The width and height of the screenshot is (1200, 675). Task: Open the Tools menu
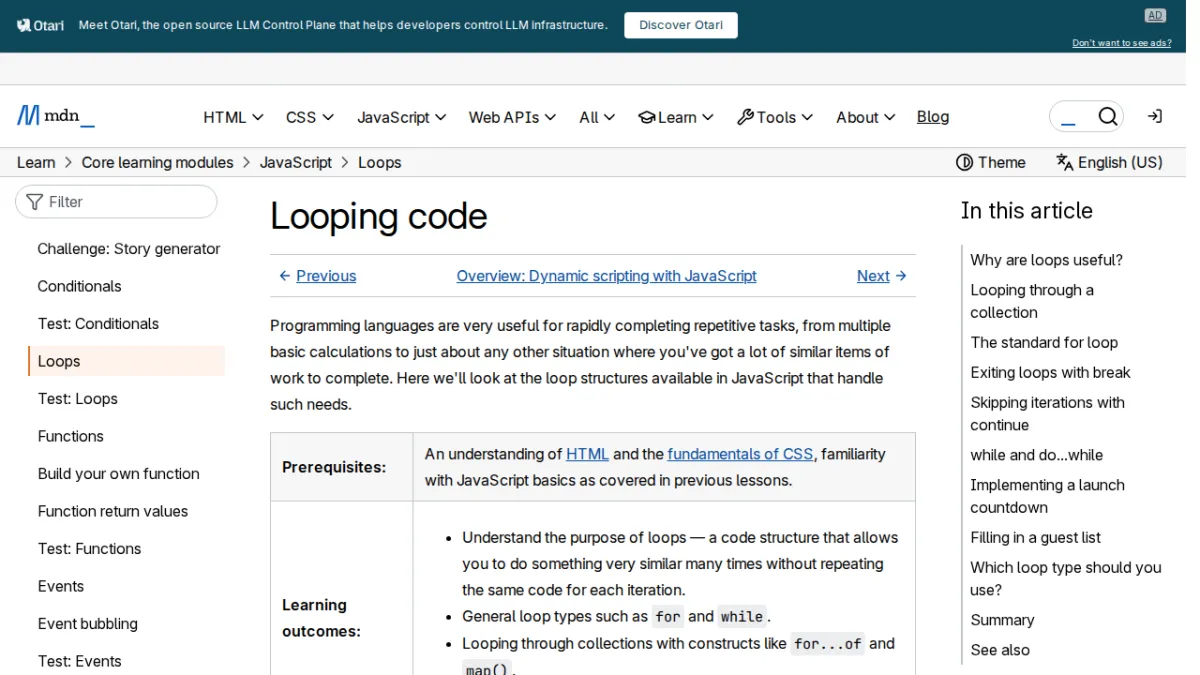(775, 117)
